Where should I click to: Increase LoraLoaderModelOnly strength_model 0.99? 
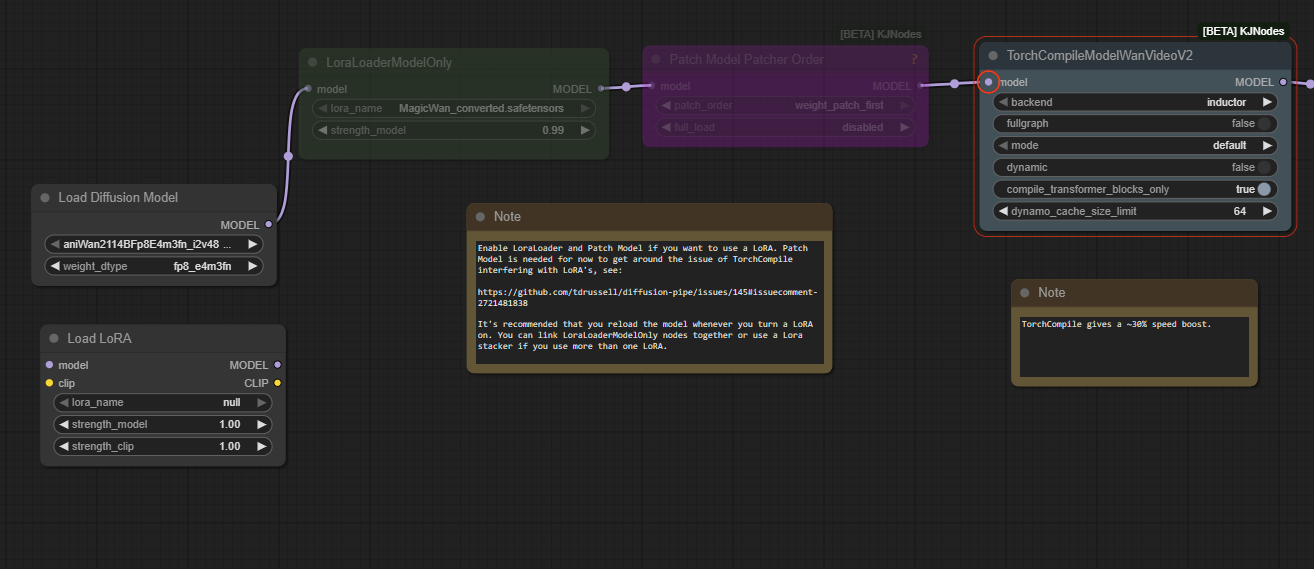(x=585, y=130)
